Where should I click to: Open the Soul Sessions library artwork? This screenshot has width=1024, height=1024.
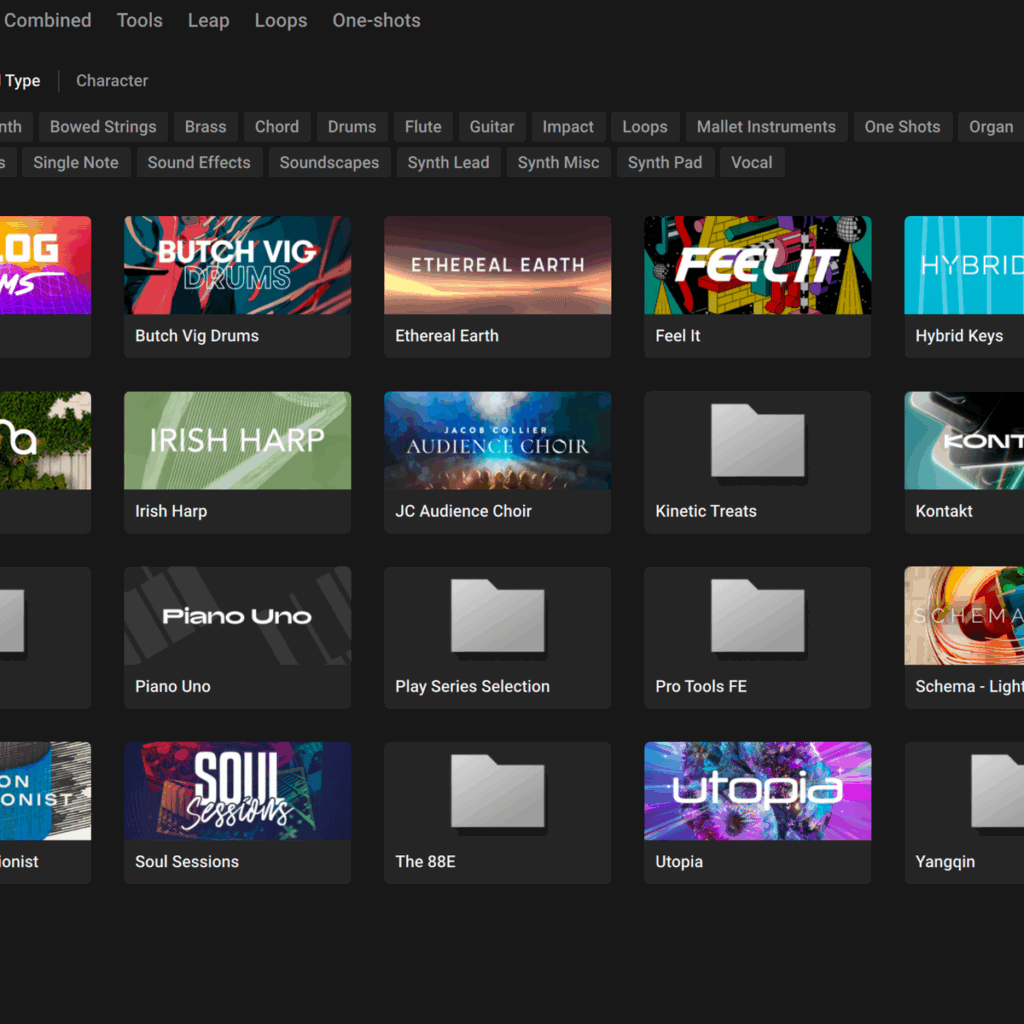(238, 791)
